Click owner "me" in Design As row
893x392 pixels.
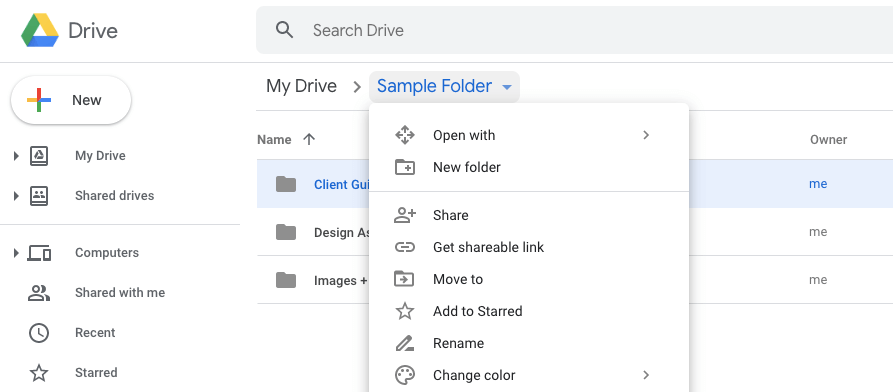[818, 232]
